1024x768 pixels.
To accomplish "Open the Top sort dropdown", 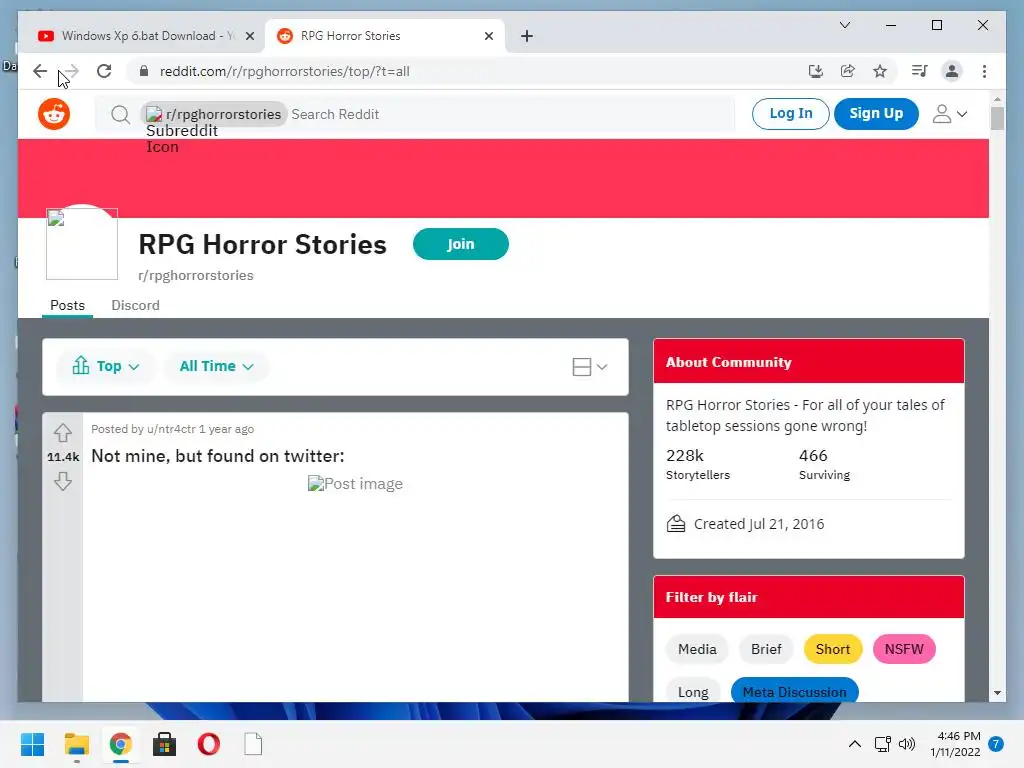I will pos(106,366).
